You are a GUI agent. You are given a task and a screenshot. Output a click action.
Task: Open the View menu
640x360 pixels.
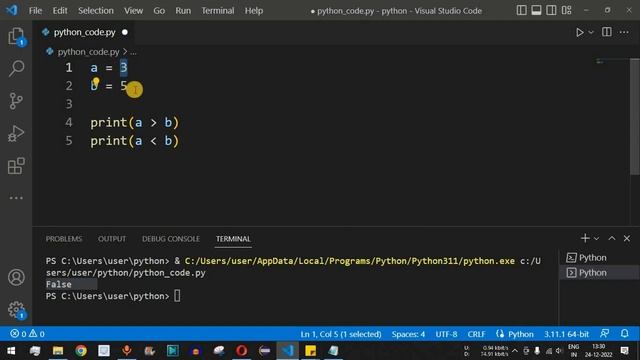133,11
